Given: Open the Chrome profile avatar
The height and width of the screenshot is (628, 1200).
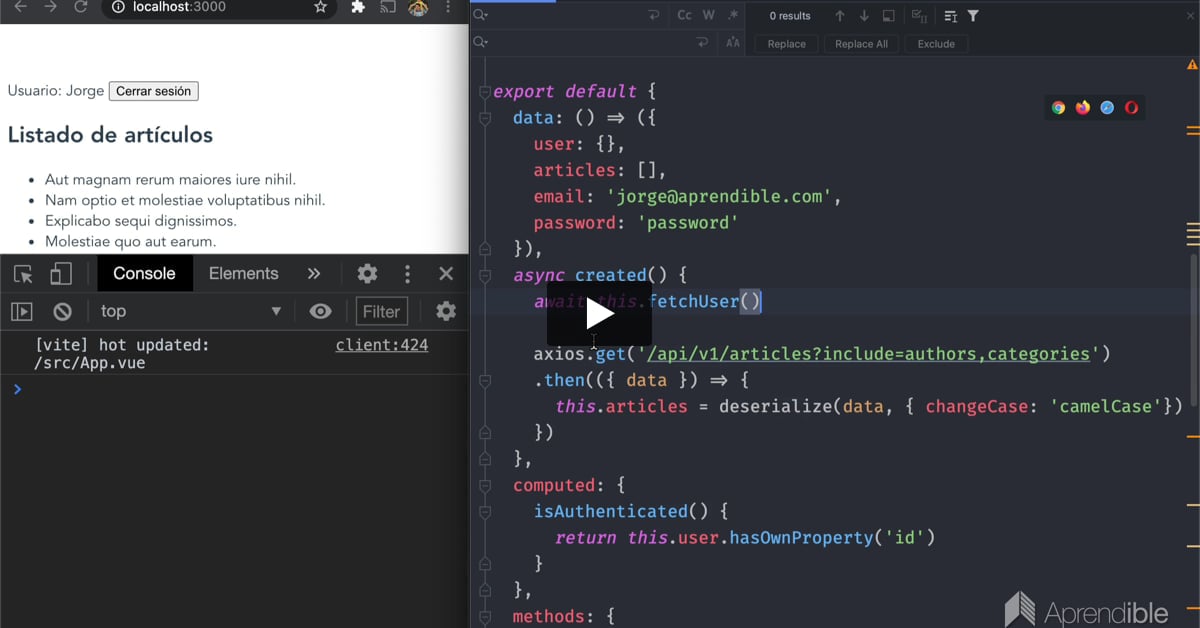Looking at the screenshot, I should pos(418,7).
